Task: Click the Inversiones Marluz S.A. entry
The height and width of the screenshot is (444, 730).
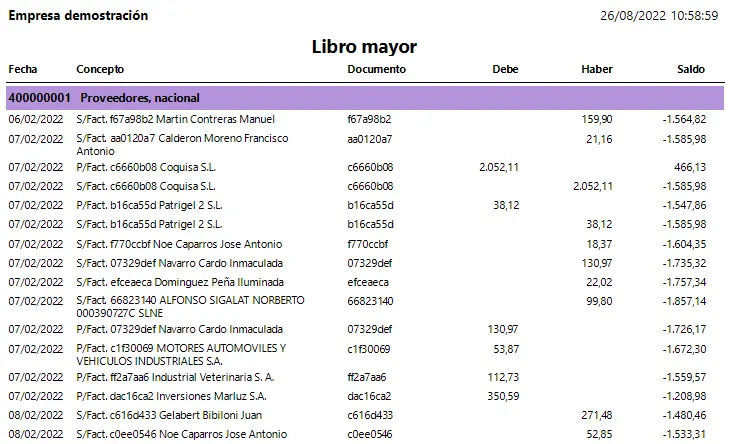Action: point(172,396)
